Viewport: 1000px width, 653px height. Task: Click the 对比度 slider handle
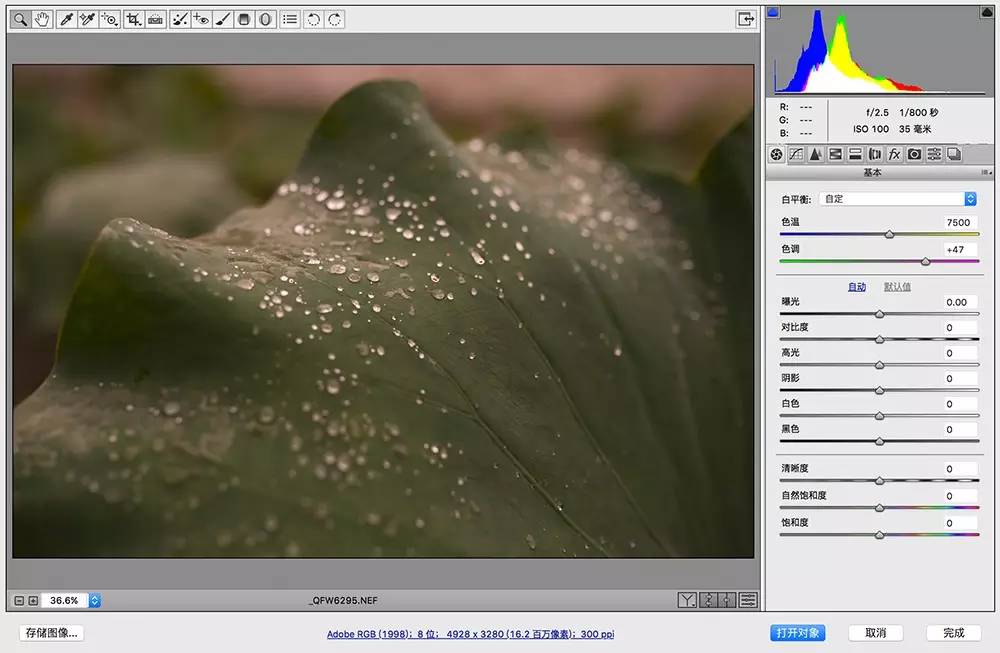pos(879,340)
